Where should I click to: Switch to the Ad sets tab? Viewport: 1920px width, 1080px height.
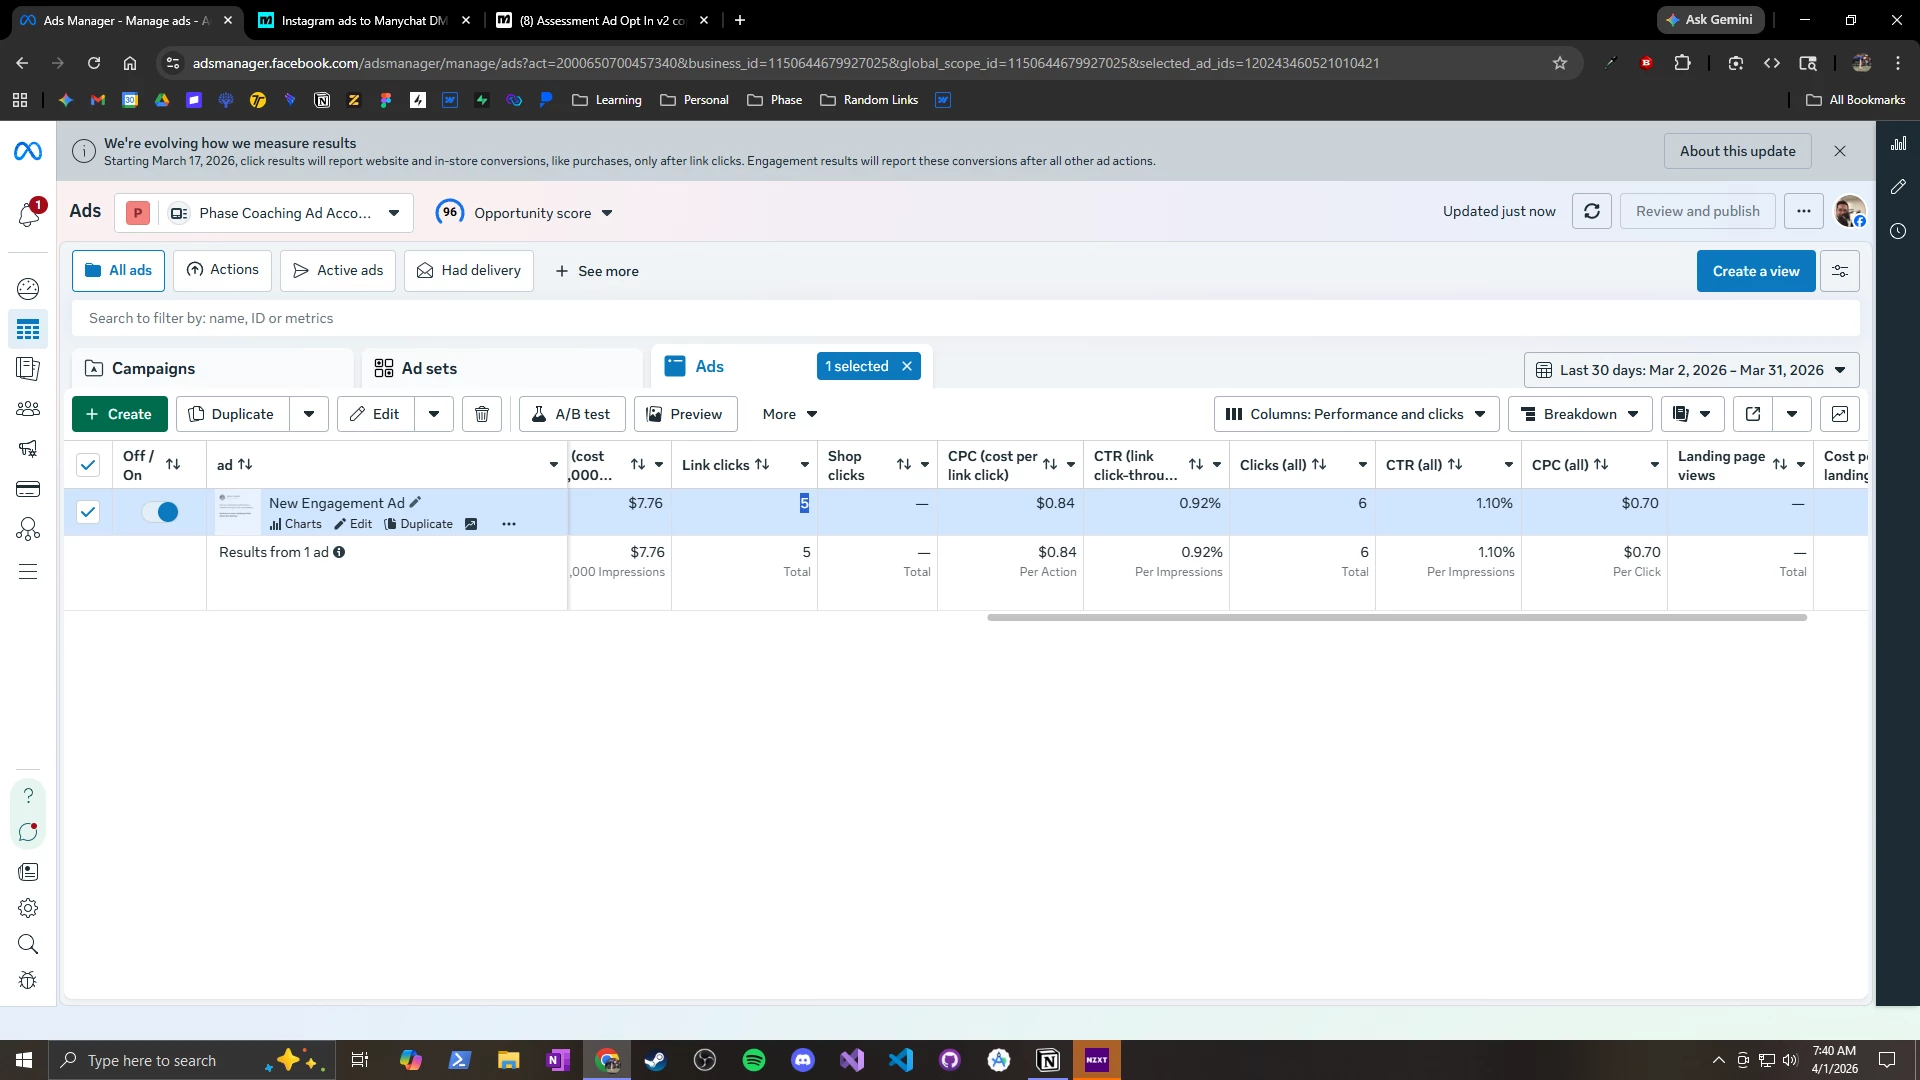tap(429, 368)
